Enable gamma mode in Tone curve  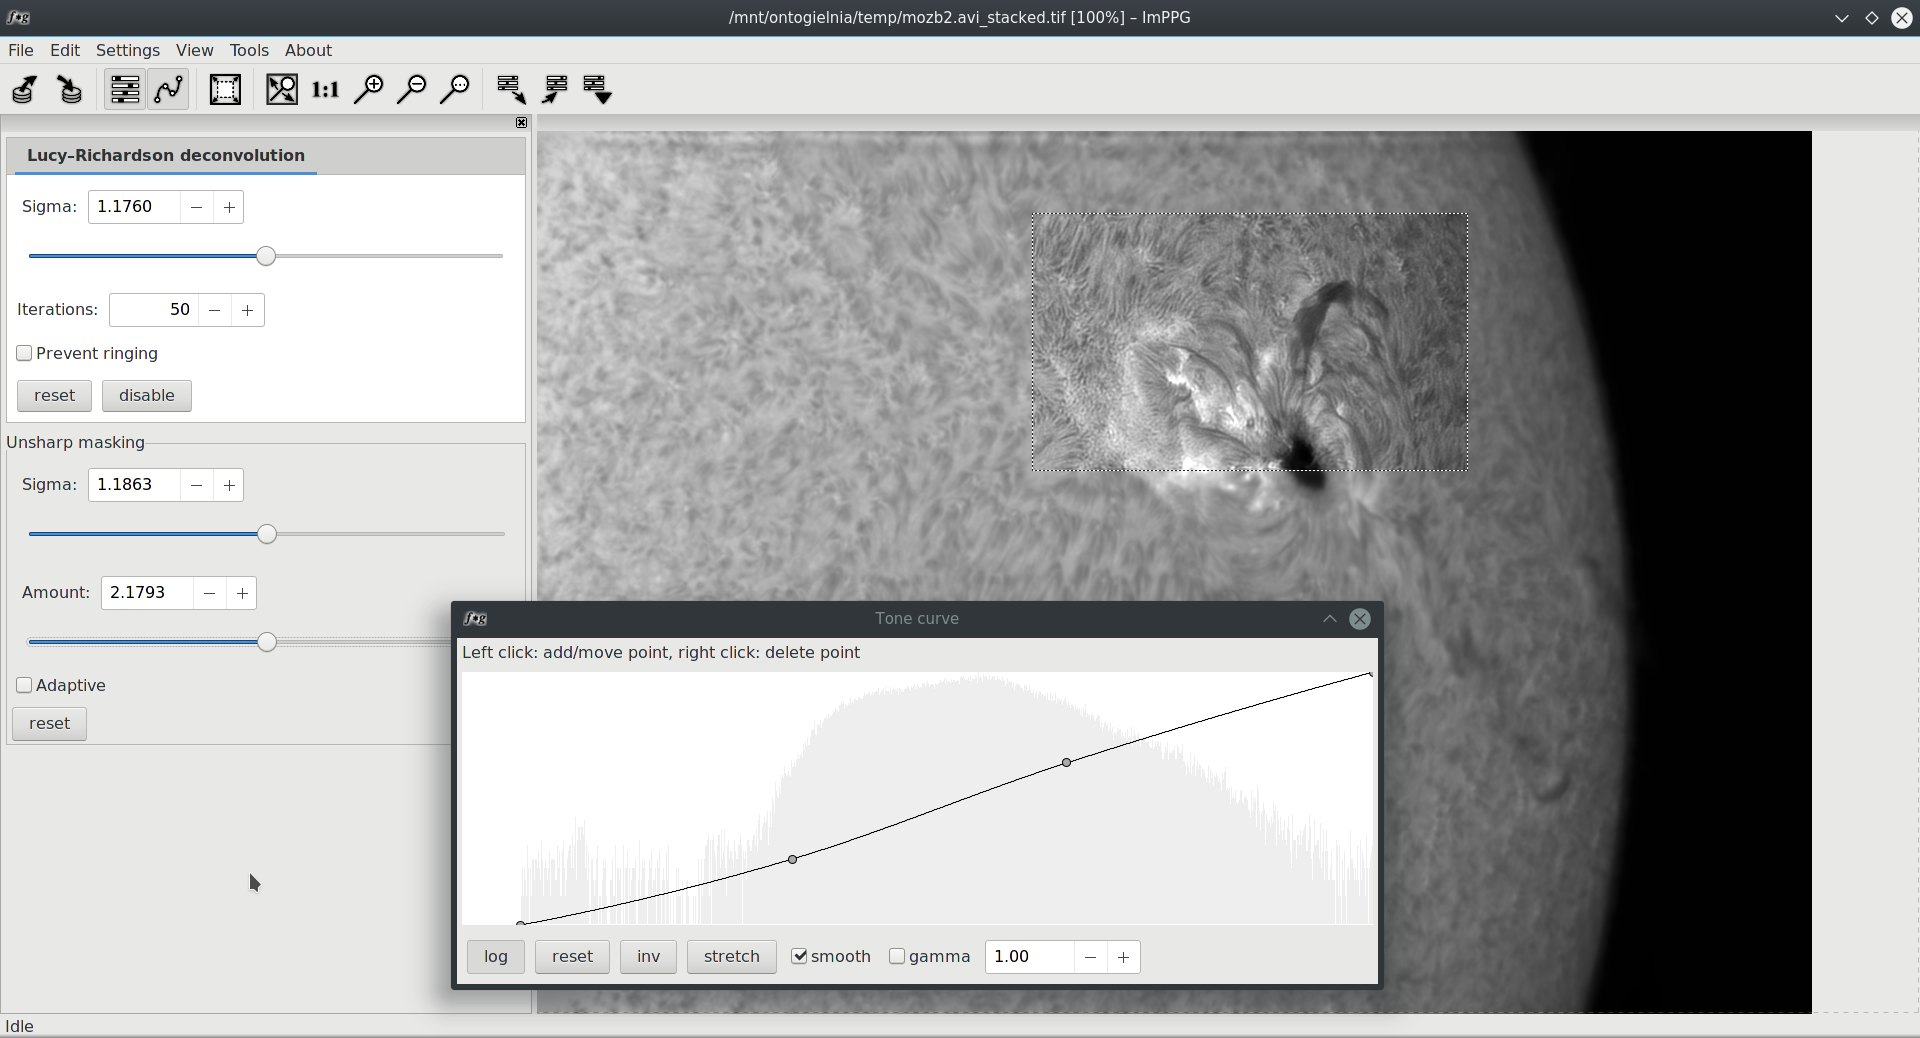click(x=897, y=957)
